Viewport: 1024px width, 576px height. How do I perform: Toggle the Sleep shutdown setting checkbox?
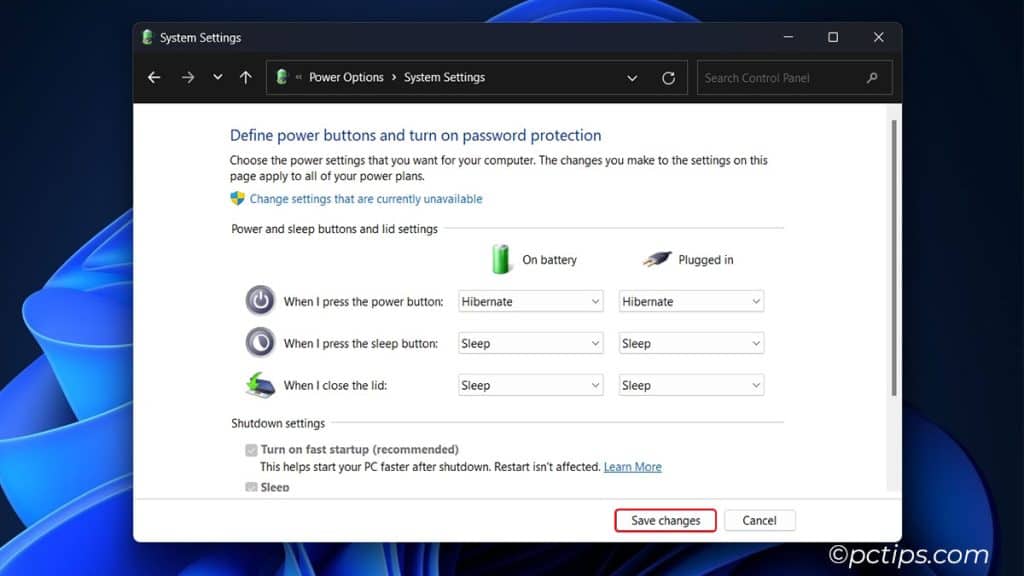251,487
